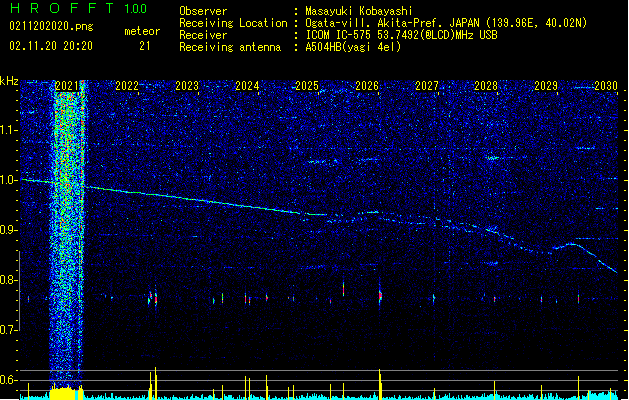Click the 2027 time marker
Viewport: 629px width, 400px height.
(x=427, y=86)
